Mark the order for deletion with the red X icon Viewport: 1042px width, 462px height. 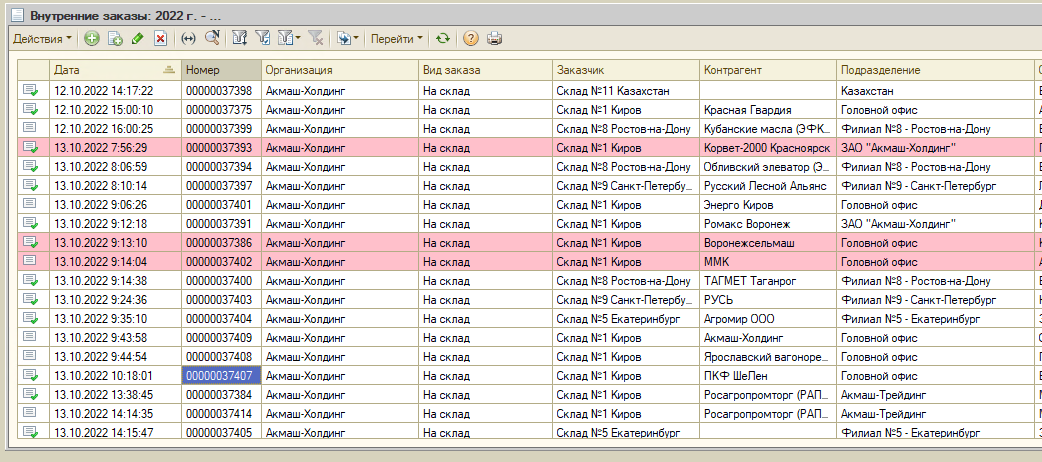tap(160, 39)
